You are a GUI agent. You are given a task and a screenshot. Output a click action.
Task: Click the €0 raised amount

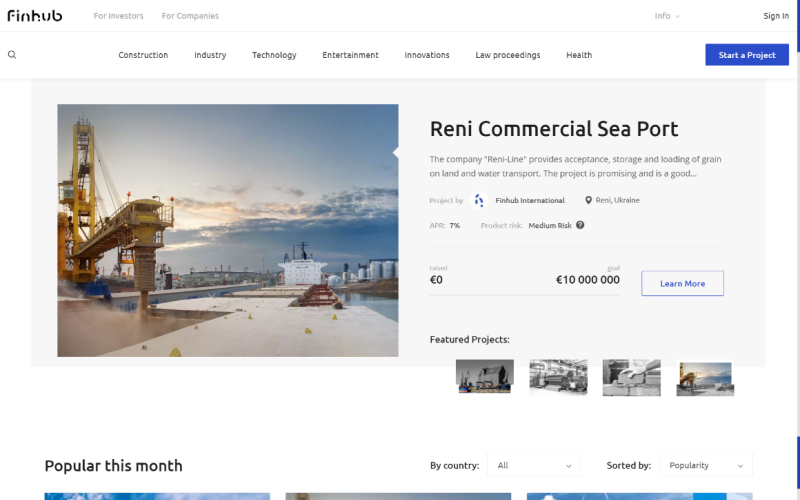(436, 280)
